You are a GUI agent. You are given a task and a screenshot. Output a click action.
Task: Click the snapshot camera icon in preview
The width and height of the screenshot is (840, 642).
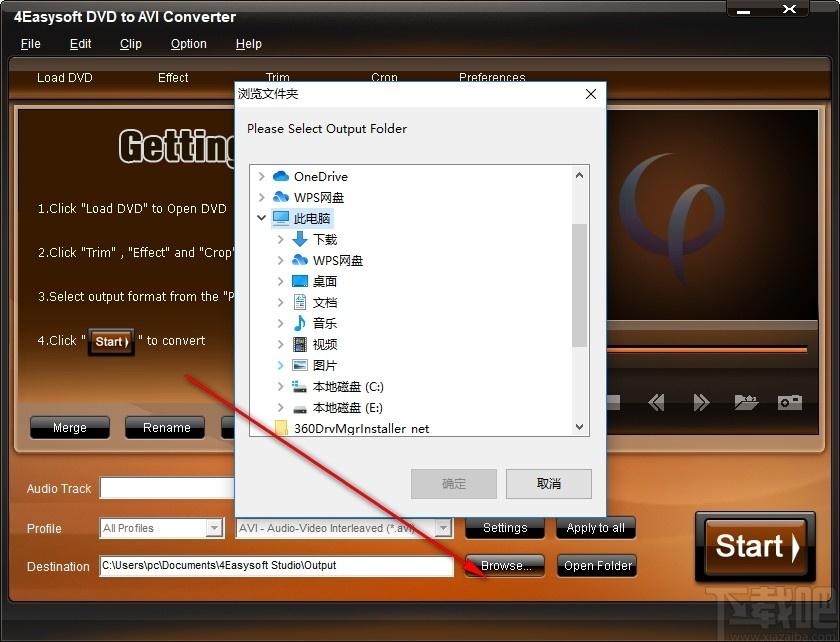tap(790, 402)
